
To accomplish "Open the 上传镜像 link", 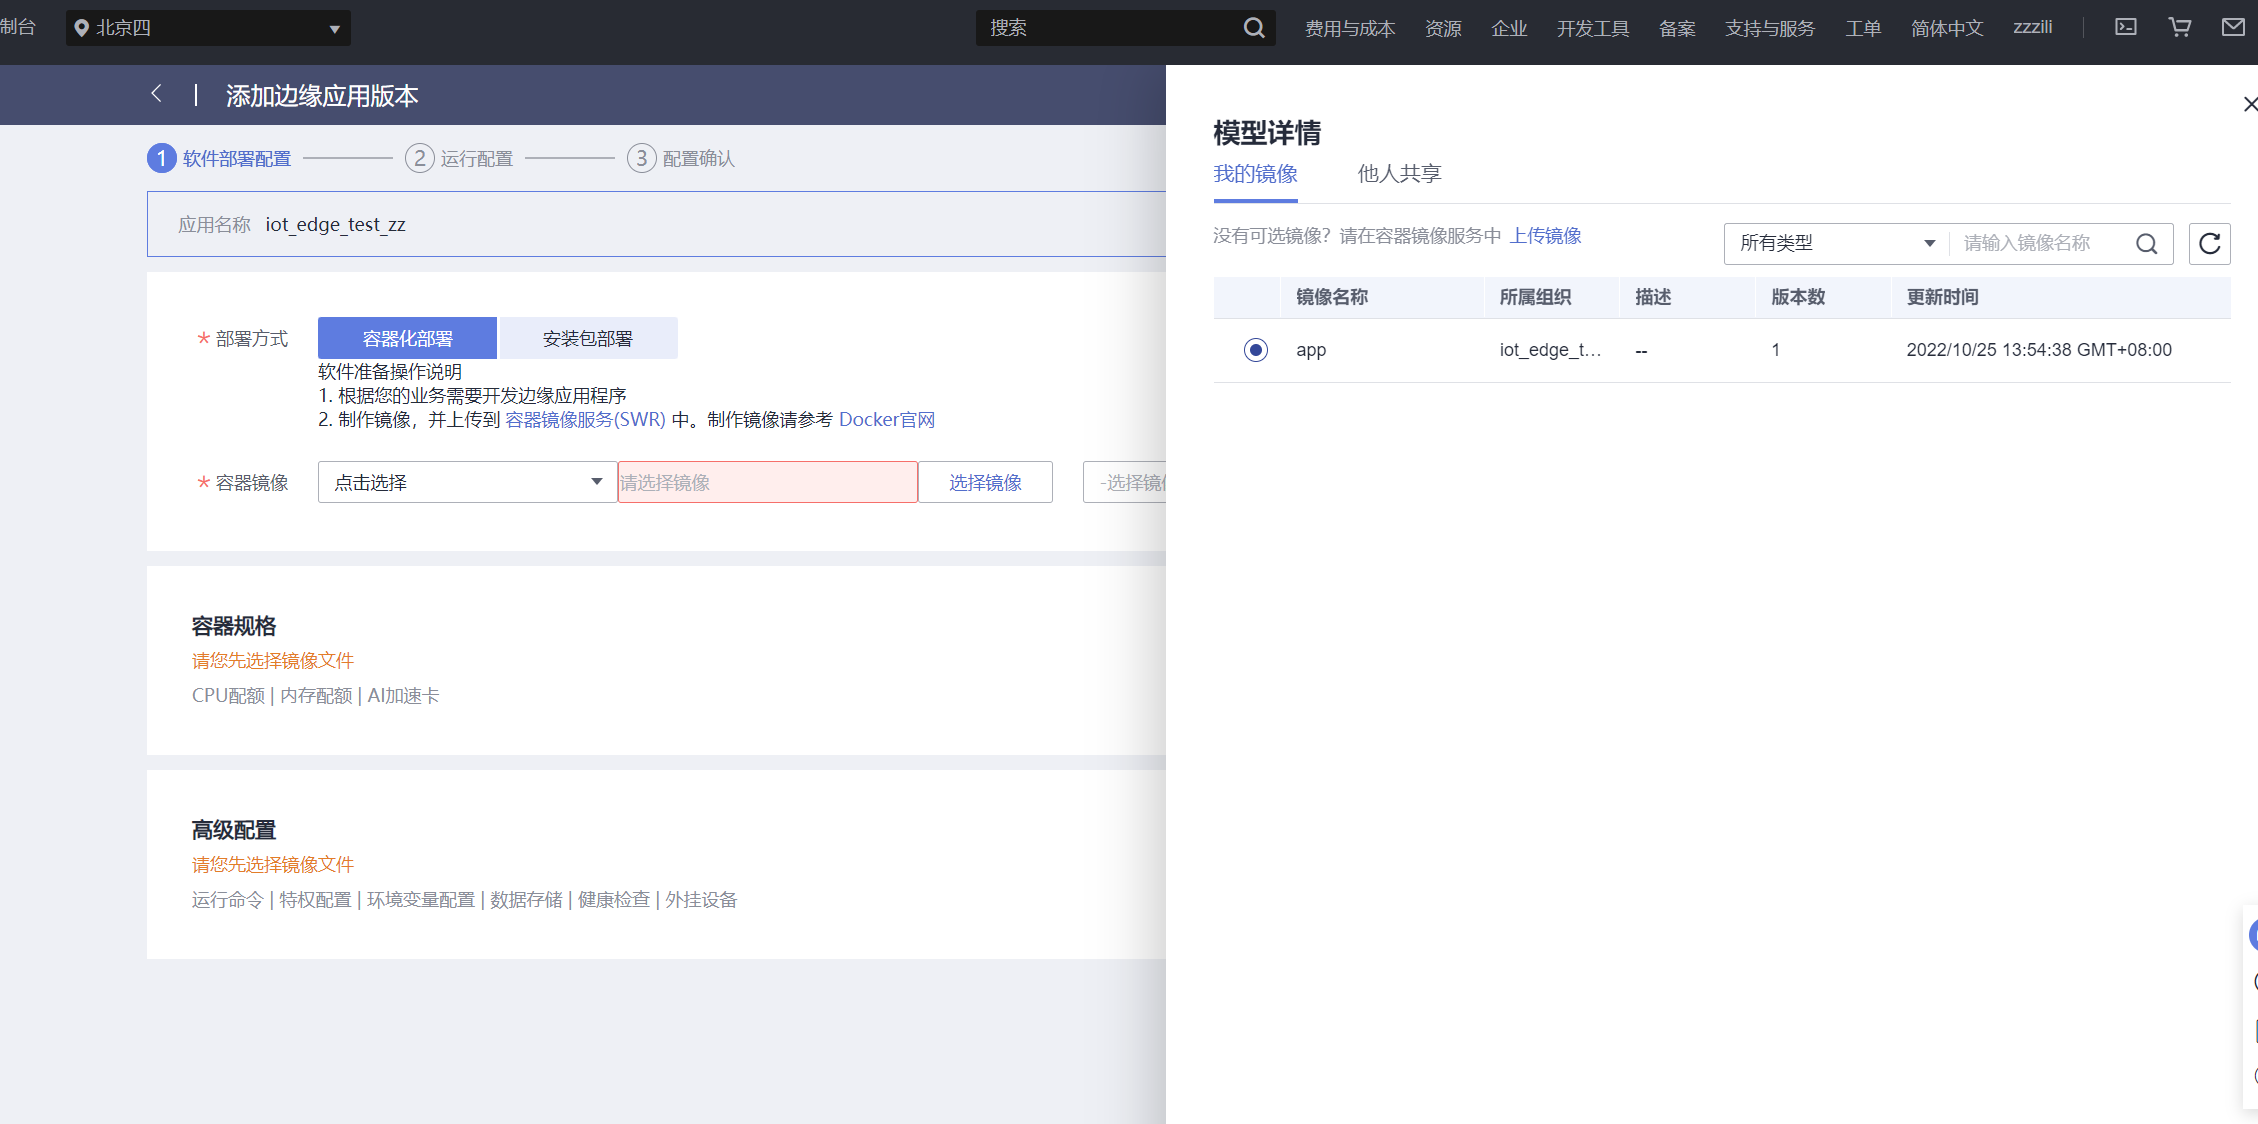I will tap(1545, 235).
